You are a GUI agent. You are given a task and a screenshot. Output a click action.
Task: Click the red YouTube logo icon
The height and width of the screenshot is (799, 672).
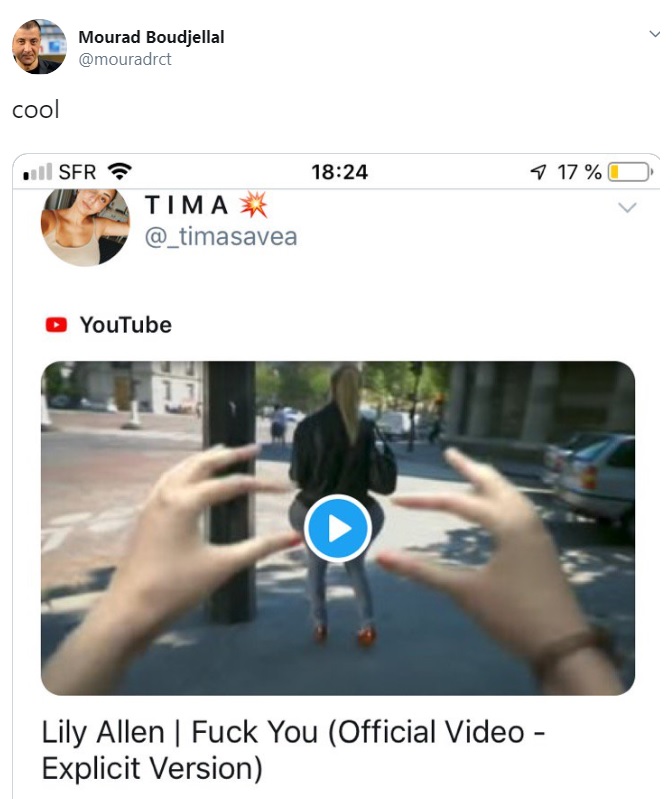point(56,325)
